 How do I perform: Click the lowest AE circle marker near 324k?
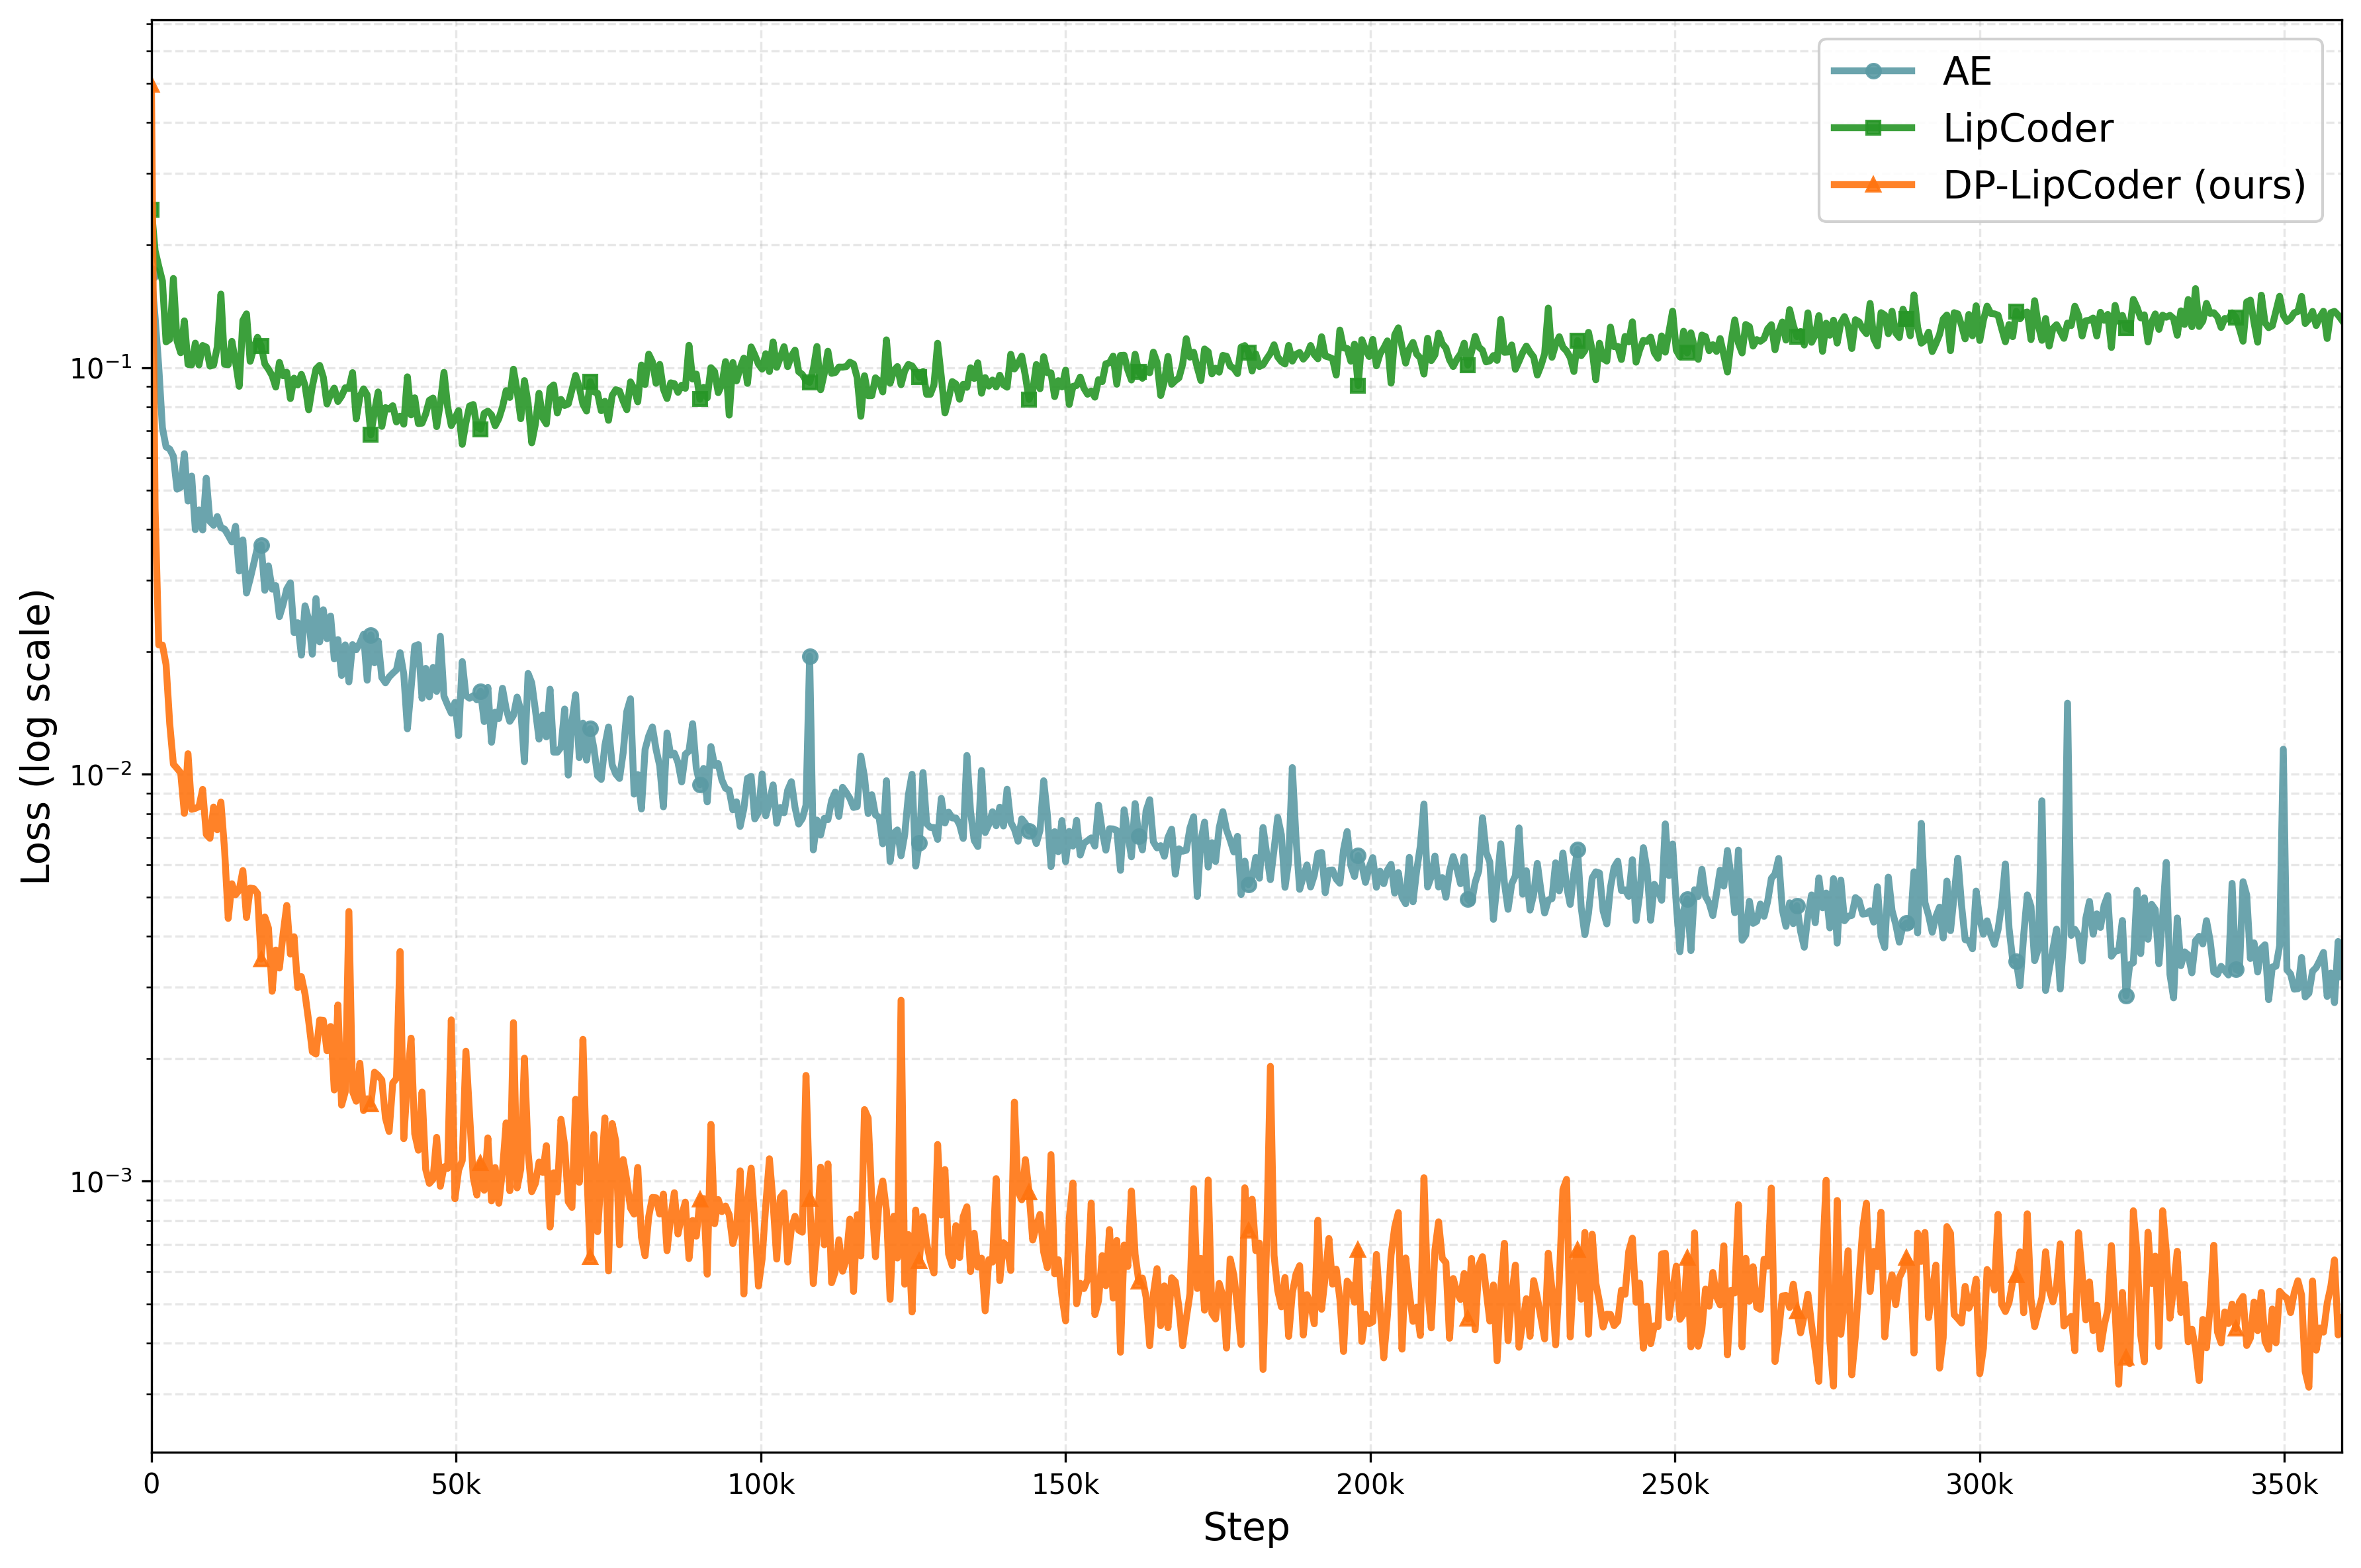pyautogui.click(x=2126, y=996)
